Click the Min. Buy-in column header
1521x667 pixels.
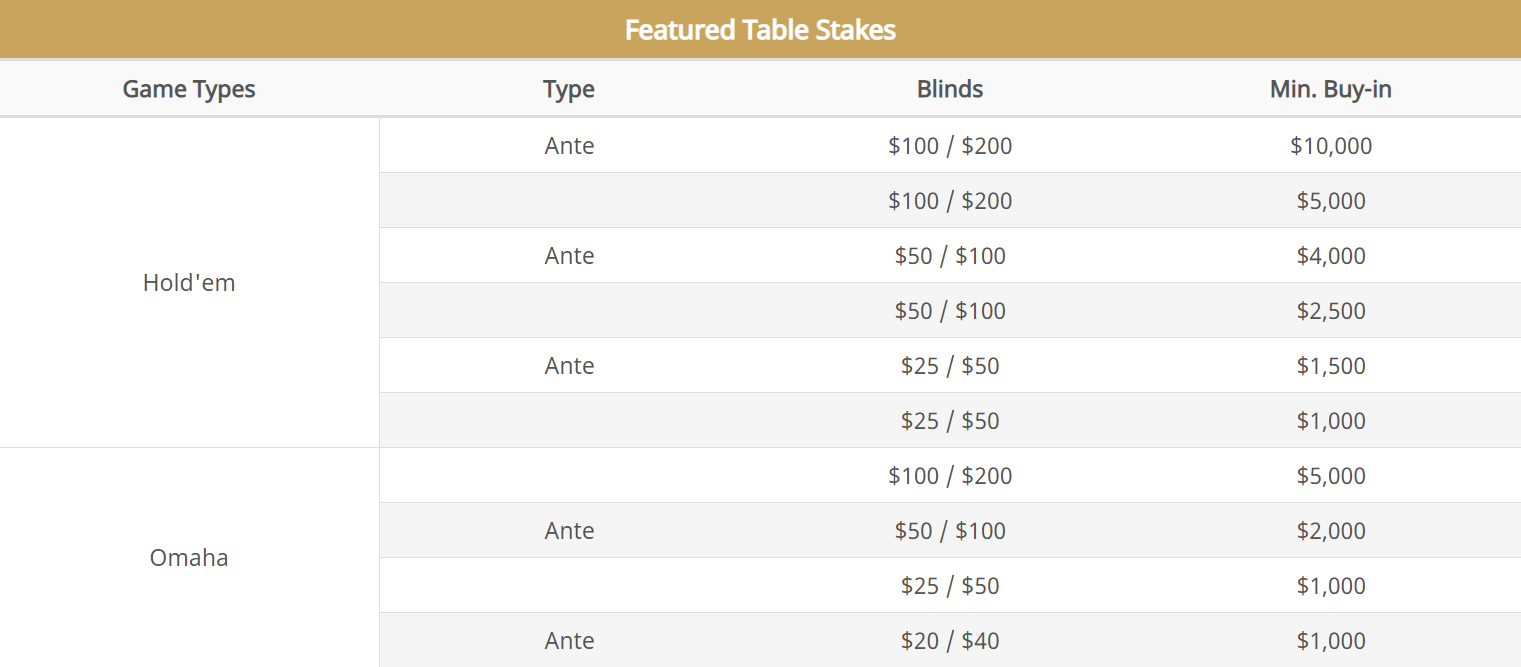point(1331,89)
